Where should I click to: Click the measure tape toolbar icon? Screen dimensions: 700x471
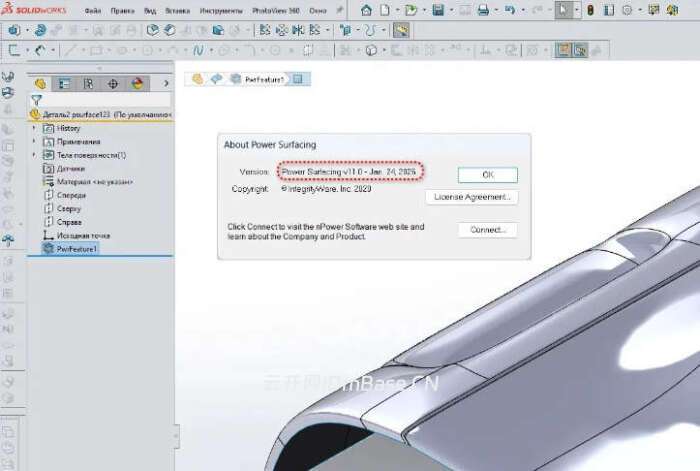(401, 30)
